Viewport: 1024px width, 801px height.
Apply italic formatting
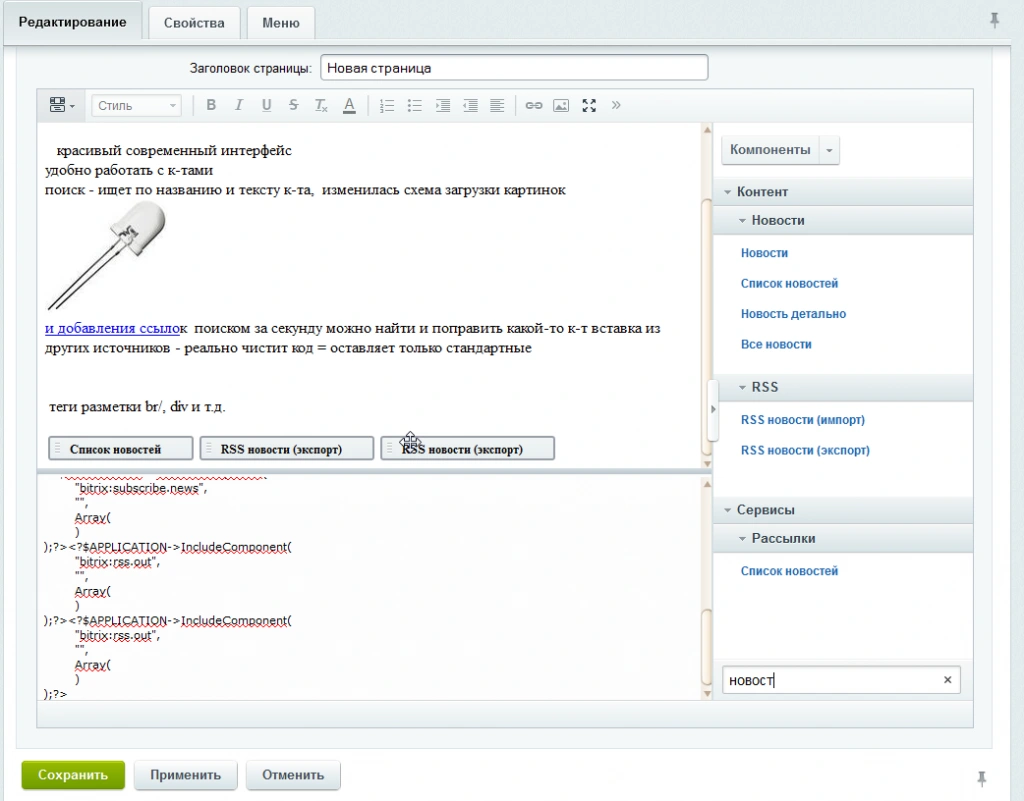tap(238, 105)
